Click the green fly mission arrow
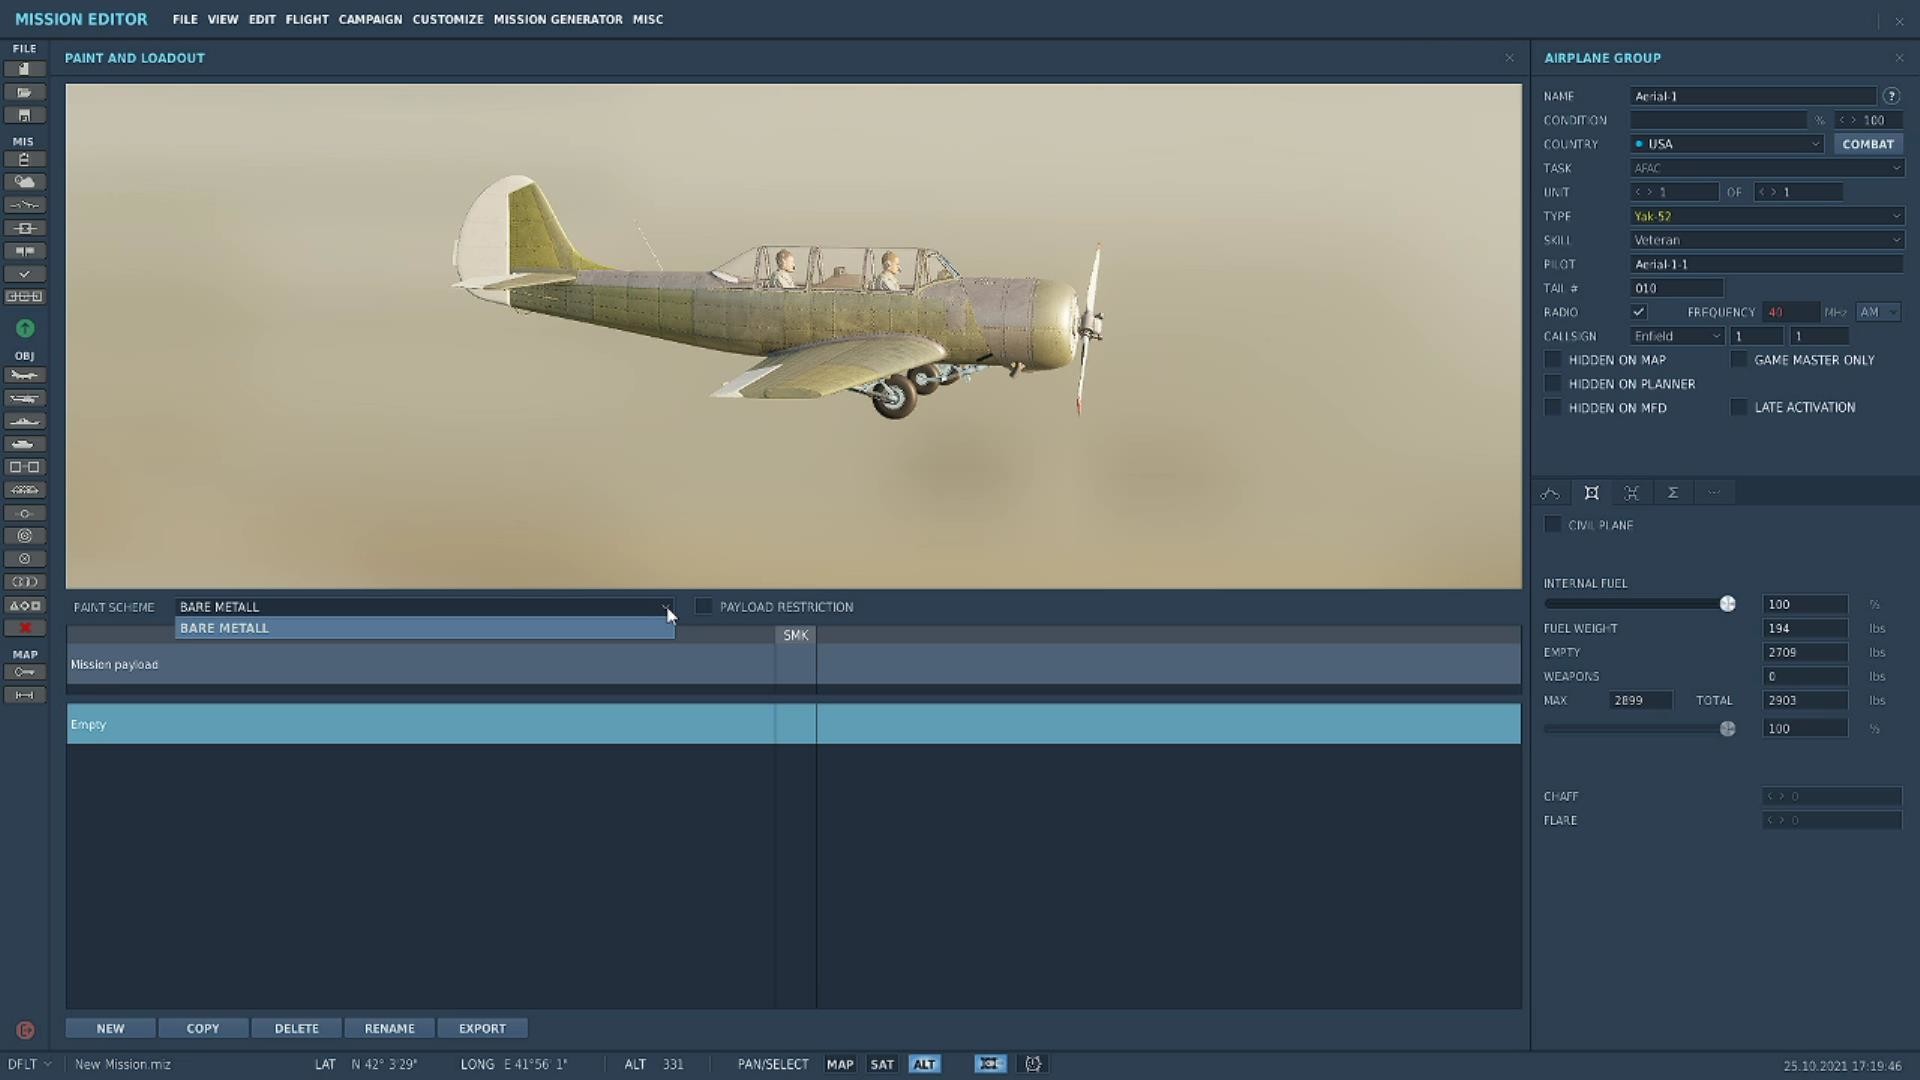 [x=25, y=328]
